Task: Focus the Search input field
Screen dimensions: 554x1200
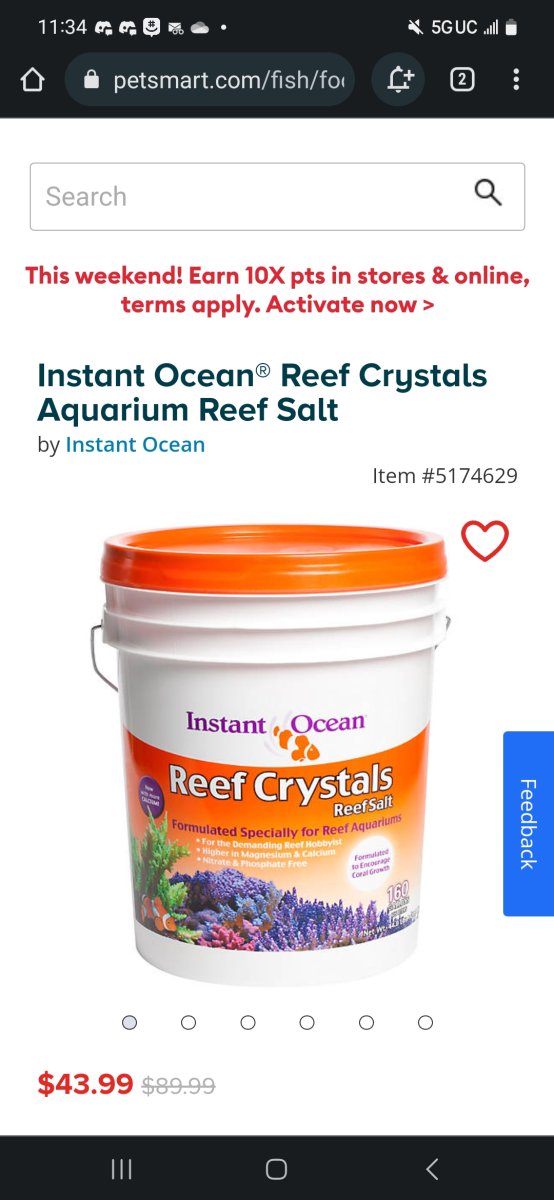Action: 277,196
